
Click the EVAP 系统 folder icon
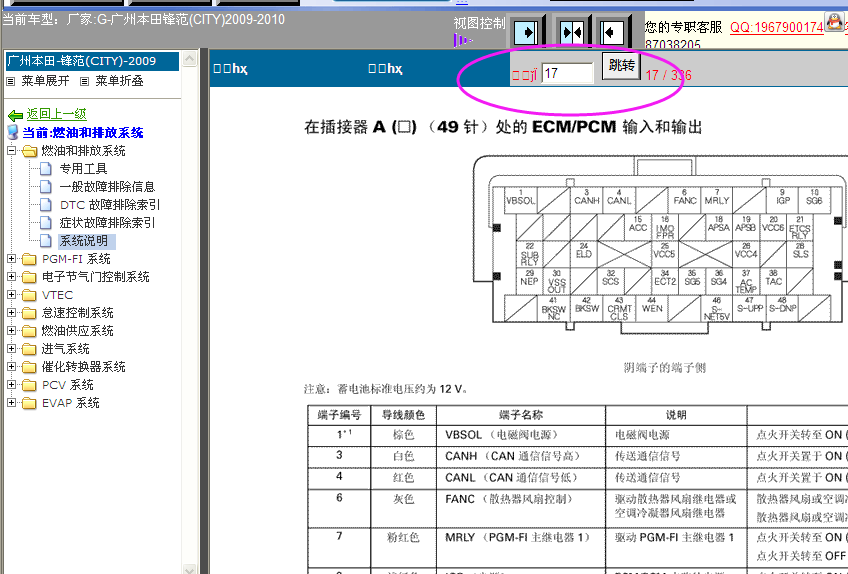pos(30,403)
